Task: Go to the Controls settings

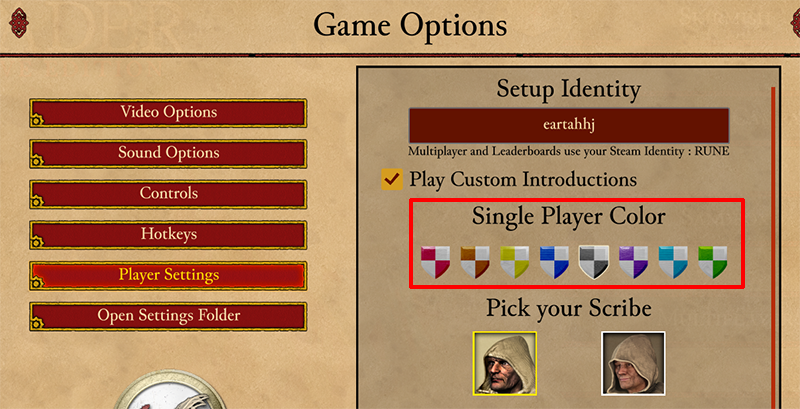Action: (x=168, y=194)
